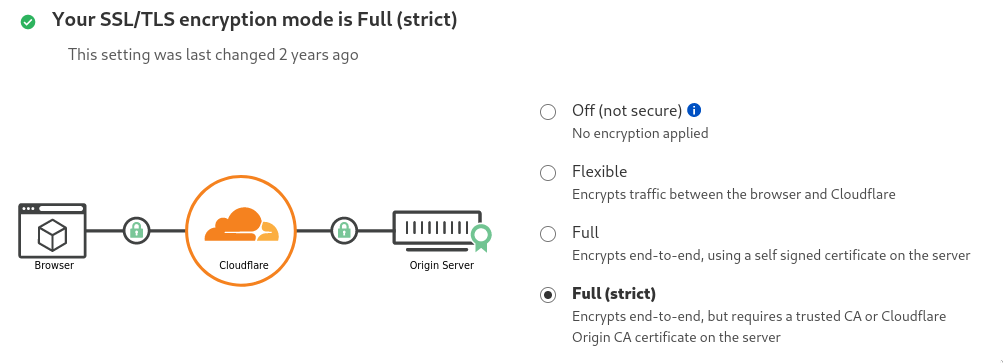This screenshot has height=363, width=1003.
Task: Click the Cloudflare caption in the diagram
Action: tap(244, 265)
